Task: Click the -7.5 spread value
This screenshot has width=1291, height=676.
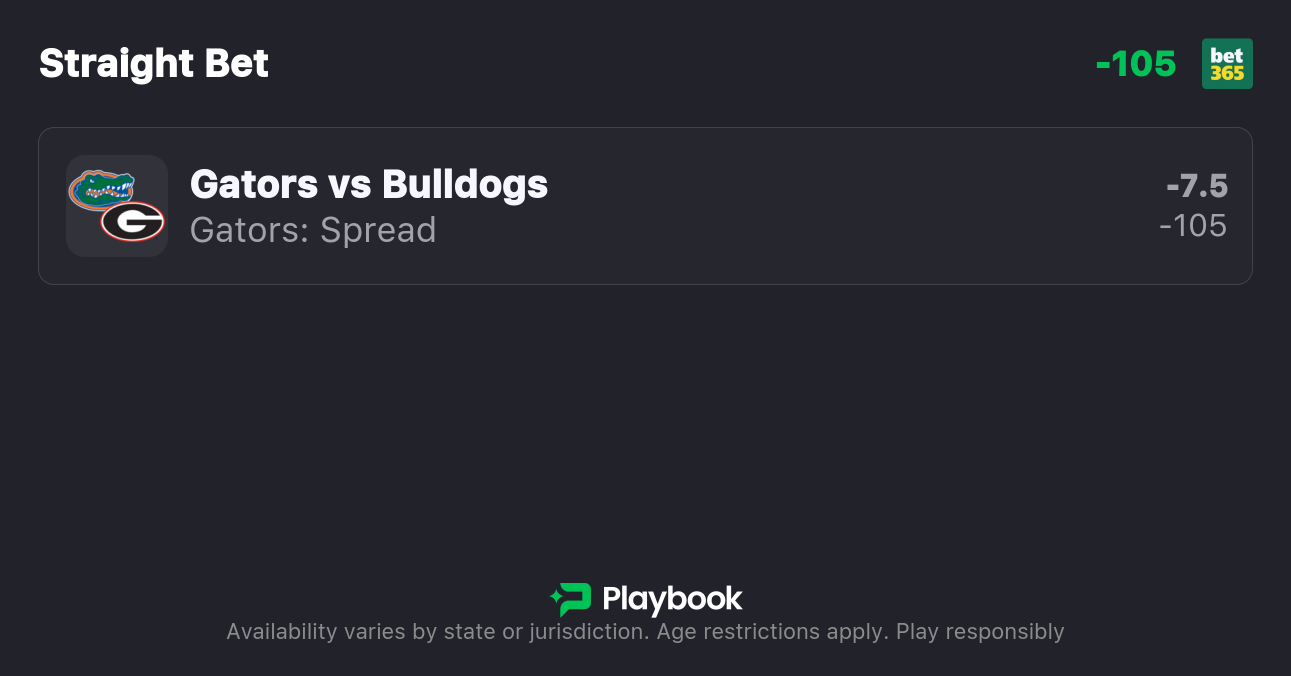Action: coord(1196,186)
